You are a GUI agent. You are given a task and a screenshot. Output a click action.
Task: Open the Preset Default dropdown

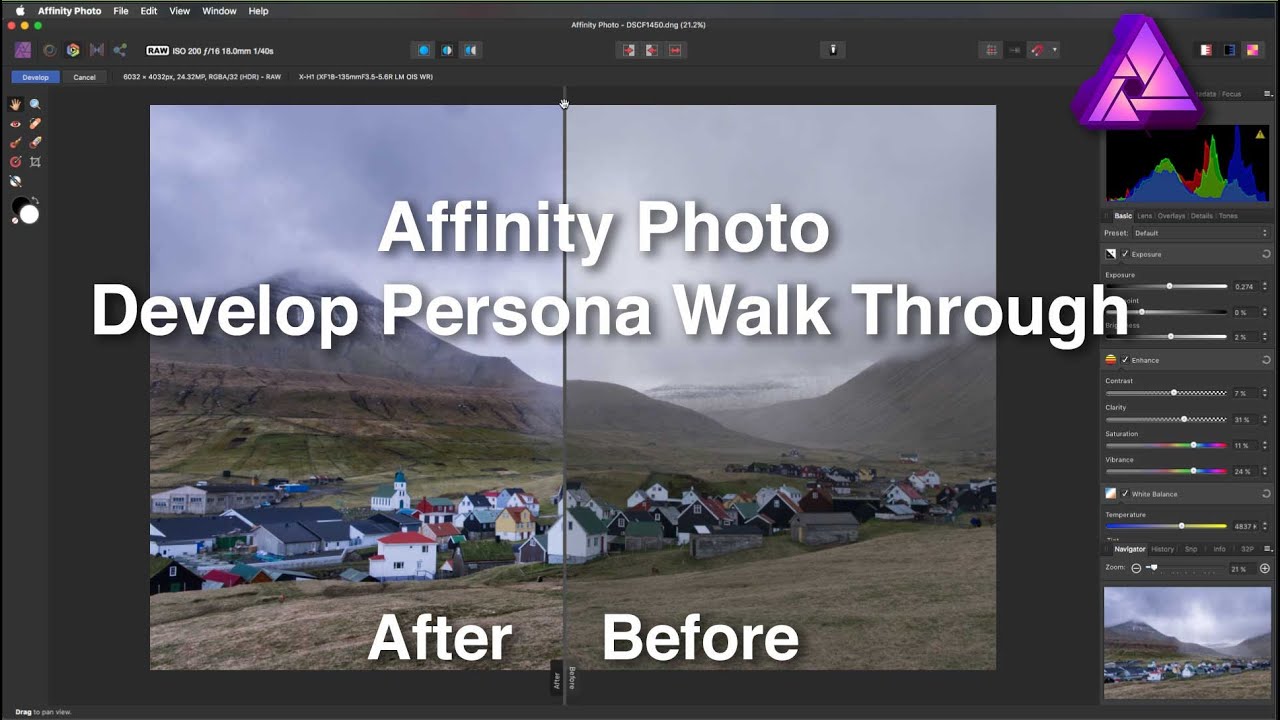point(1200,233)
